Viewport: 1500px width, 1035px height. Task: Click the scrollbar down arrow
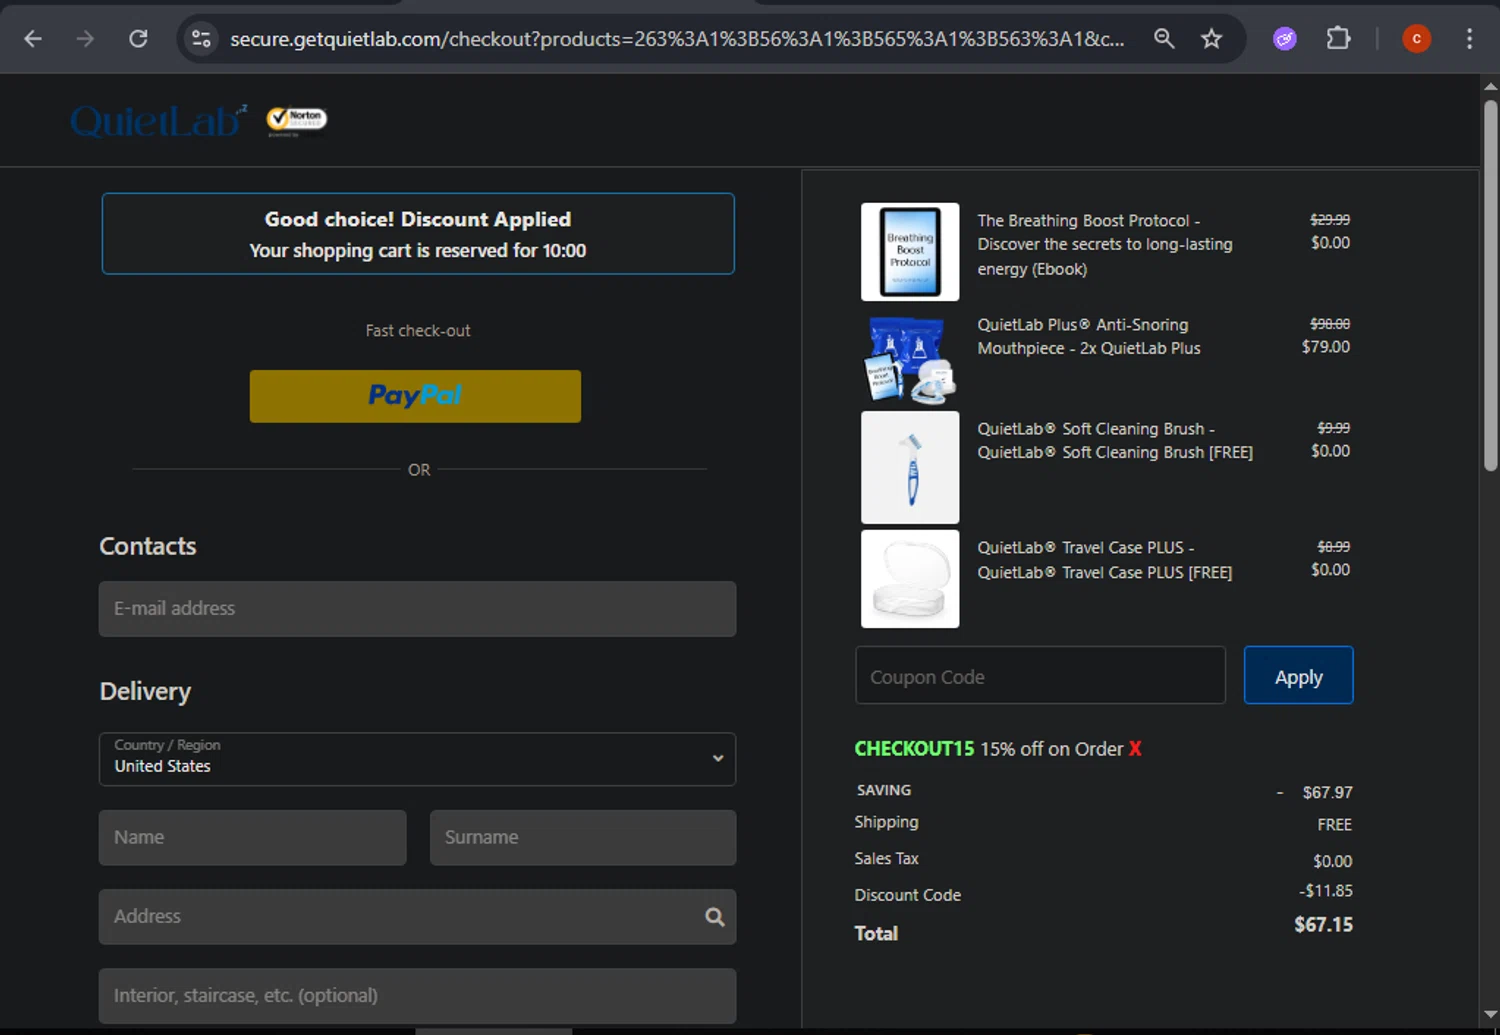[x=1490, y=1016]
